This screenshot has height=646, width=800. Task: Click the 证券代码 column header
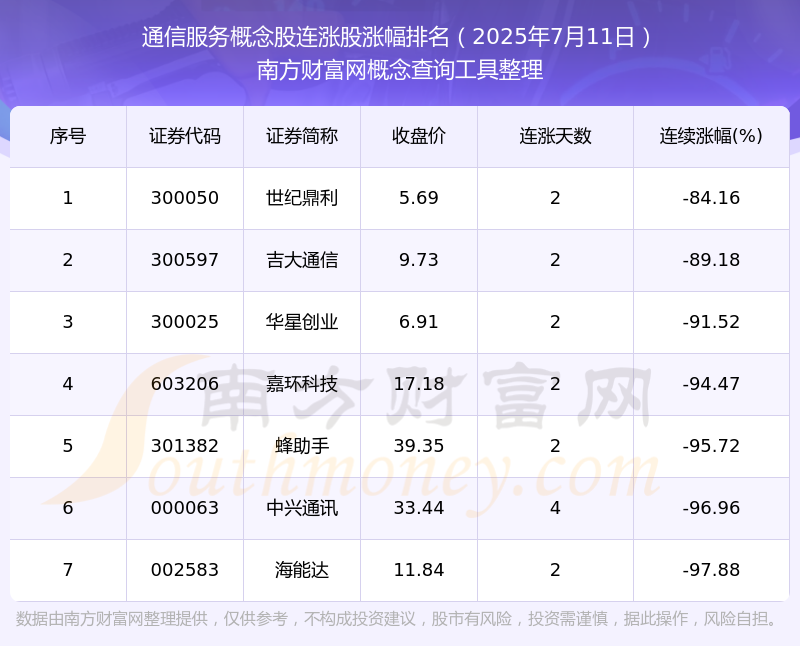click(185, 136)
